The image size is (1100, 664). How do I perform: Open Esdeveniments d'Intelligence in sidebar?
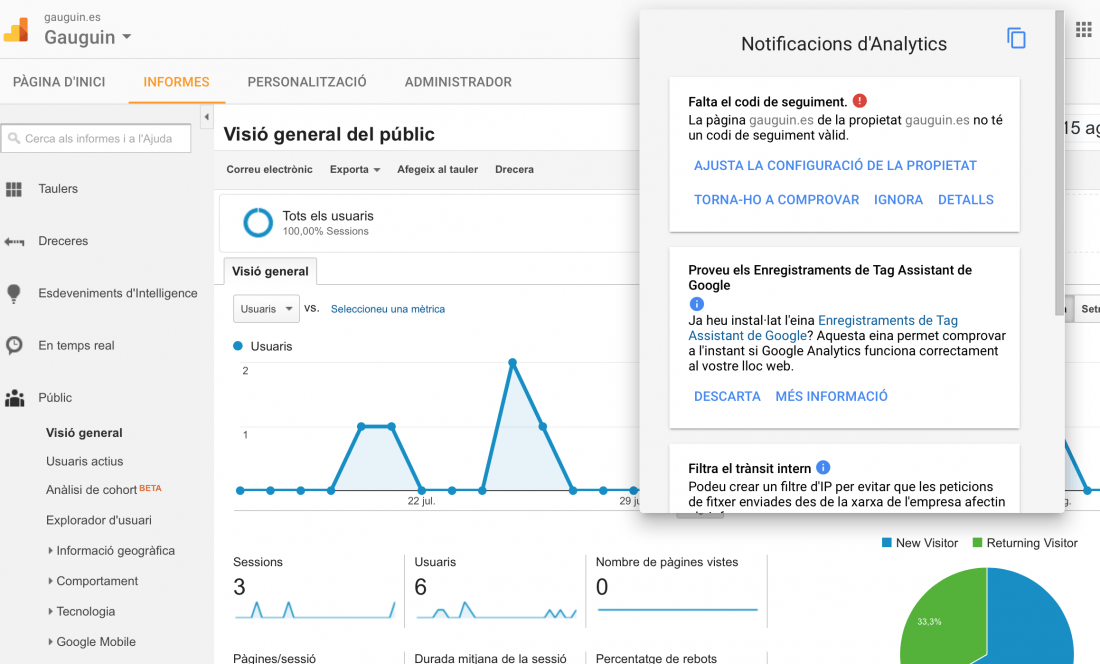[118, 293]
